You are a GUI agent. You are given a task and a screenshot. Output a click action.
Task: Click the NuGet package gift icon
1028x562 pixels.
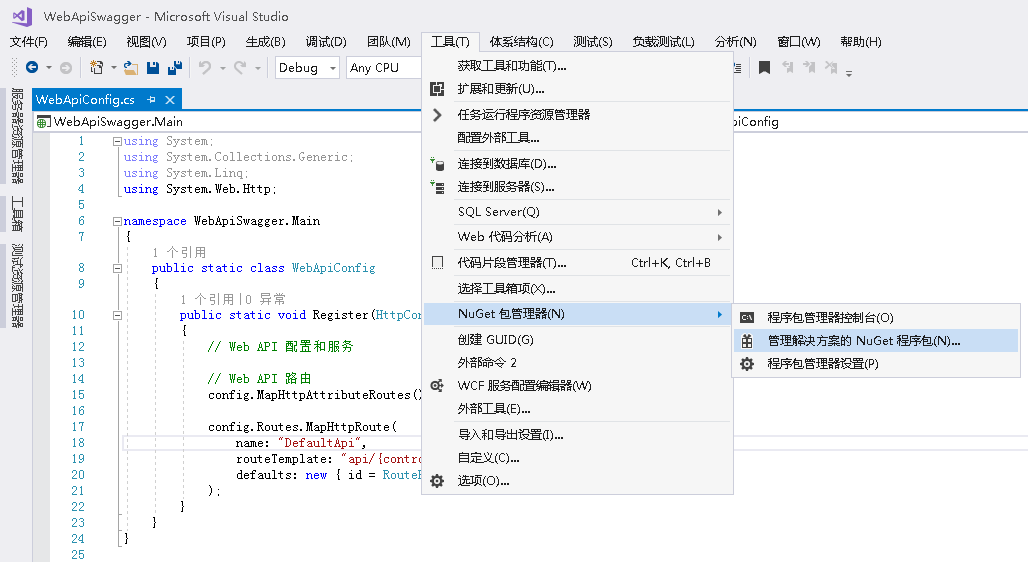click(747, 341)
